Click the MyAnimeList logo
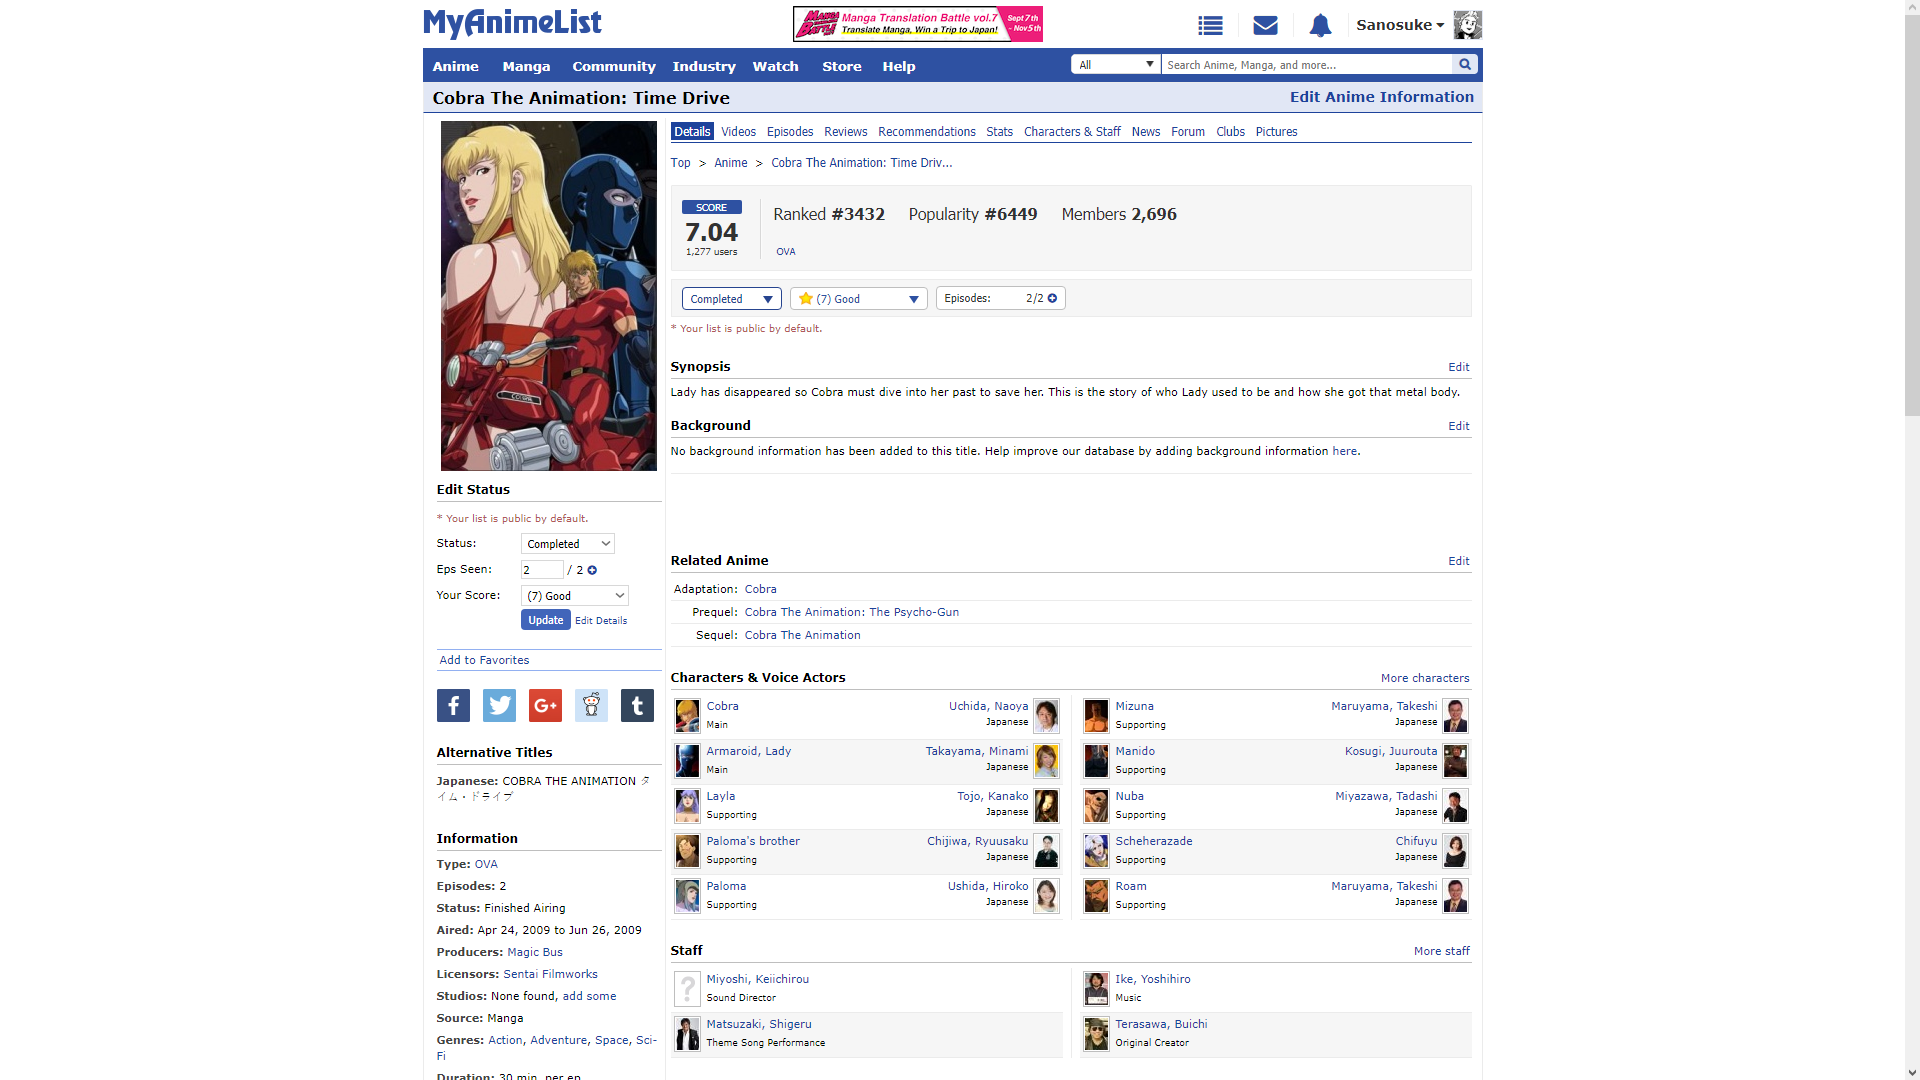Screen dimensions: 1920x1080 (x=512, y=23)
